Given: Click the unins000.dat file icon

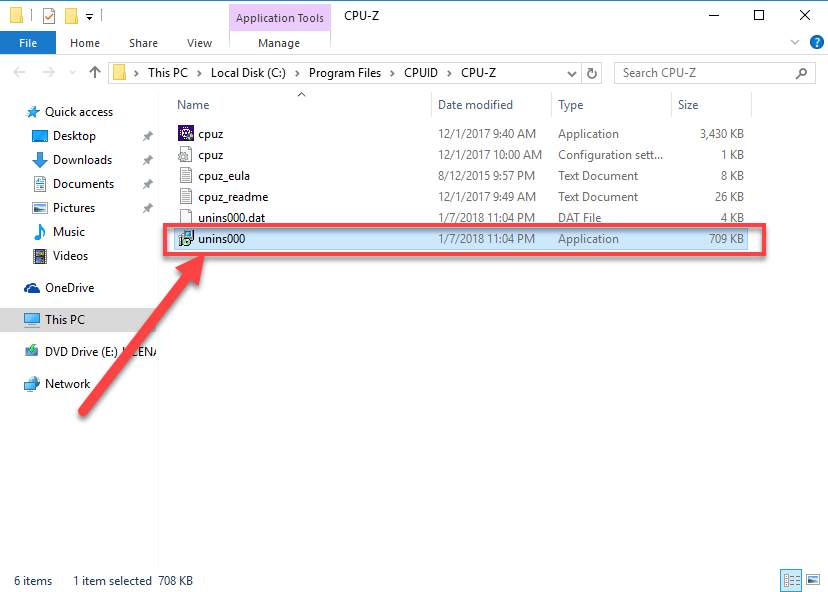Looking at the screenshot, I should (185, 217).
